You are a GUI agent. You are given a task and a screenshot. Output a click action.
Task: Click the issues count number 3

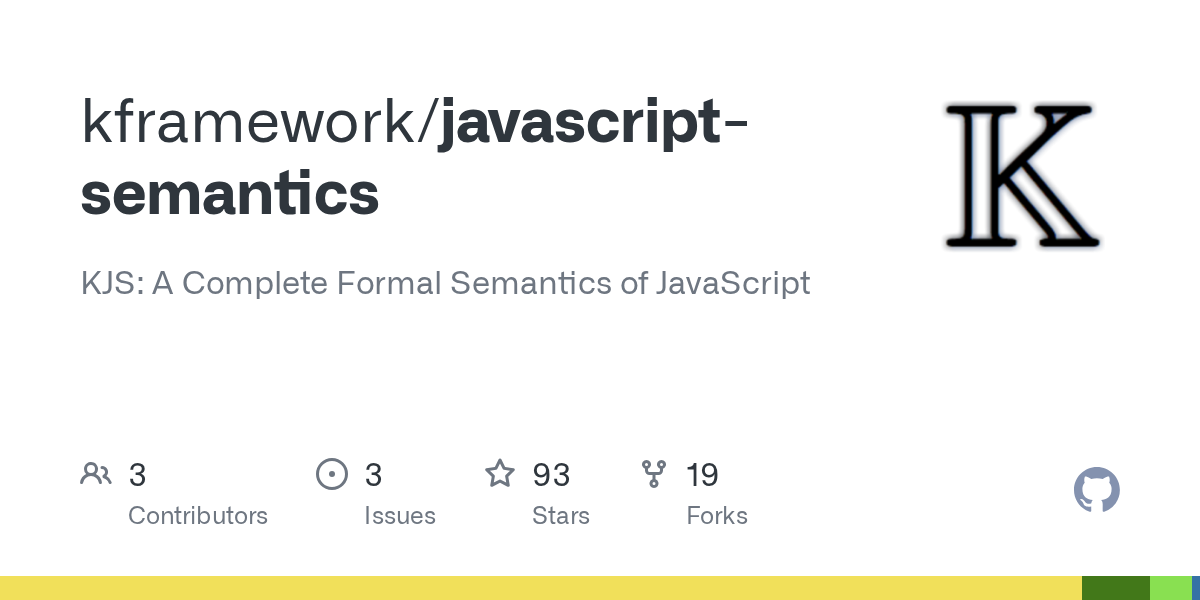coord(373,475)
